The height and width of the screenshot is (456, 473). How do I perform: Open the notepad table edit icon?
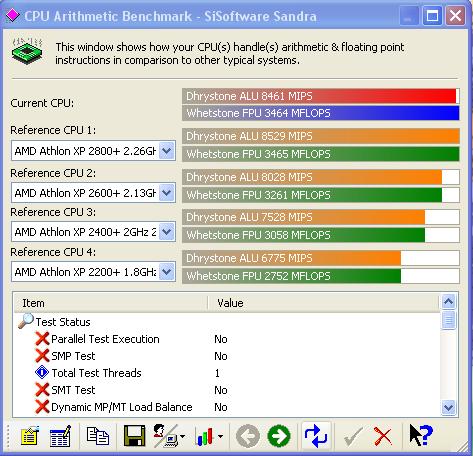click(60, 436)
